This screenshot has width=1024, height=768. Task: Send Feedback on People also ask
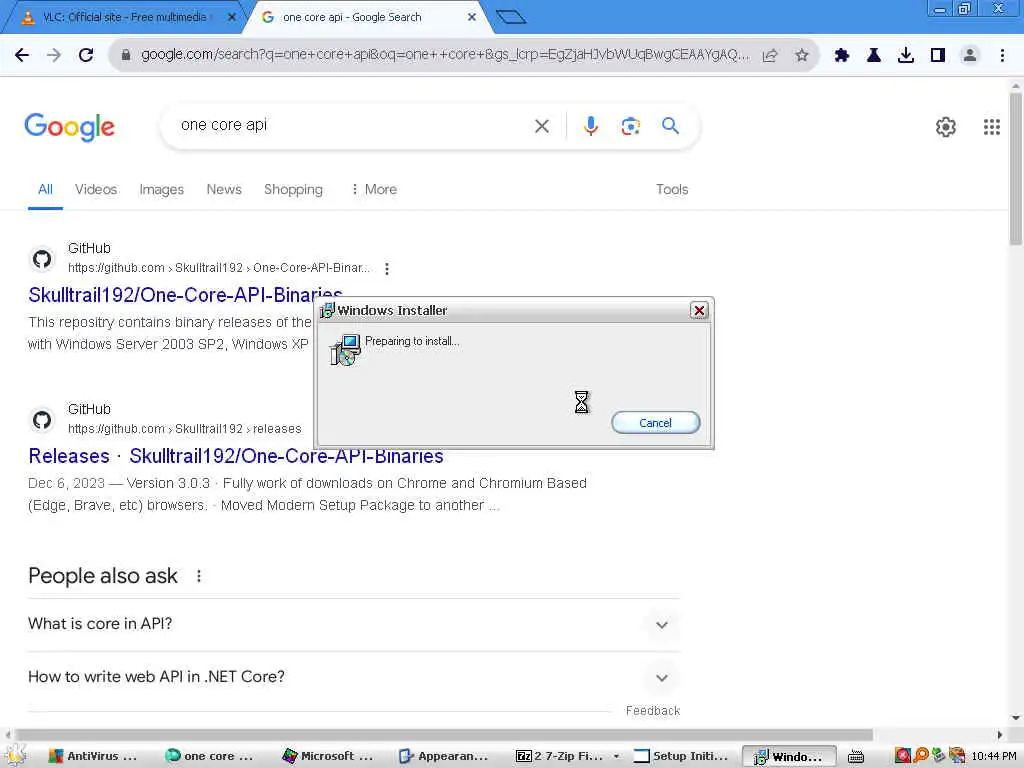click(652, 711)
